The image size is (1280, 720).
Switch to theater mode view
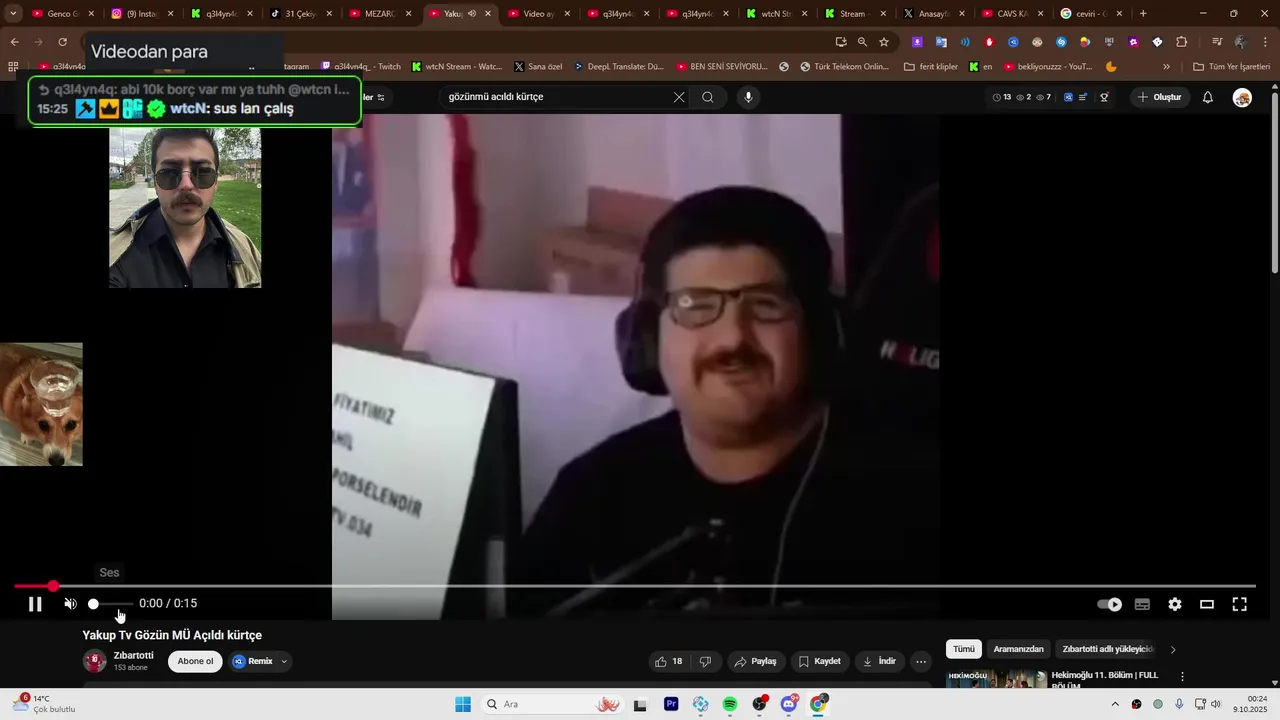click(1207, 604)
